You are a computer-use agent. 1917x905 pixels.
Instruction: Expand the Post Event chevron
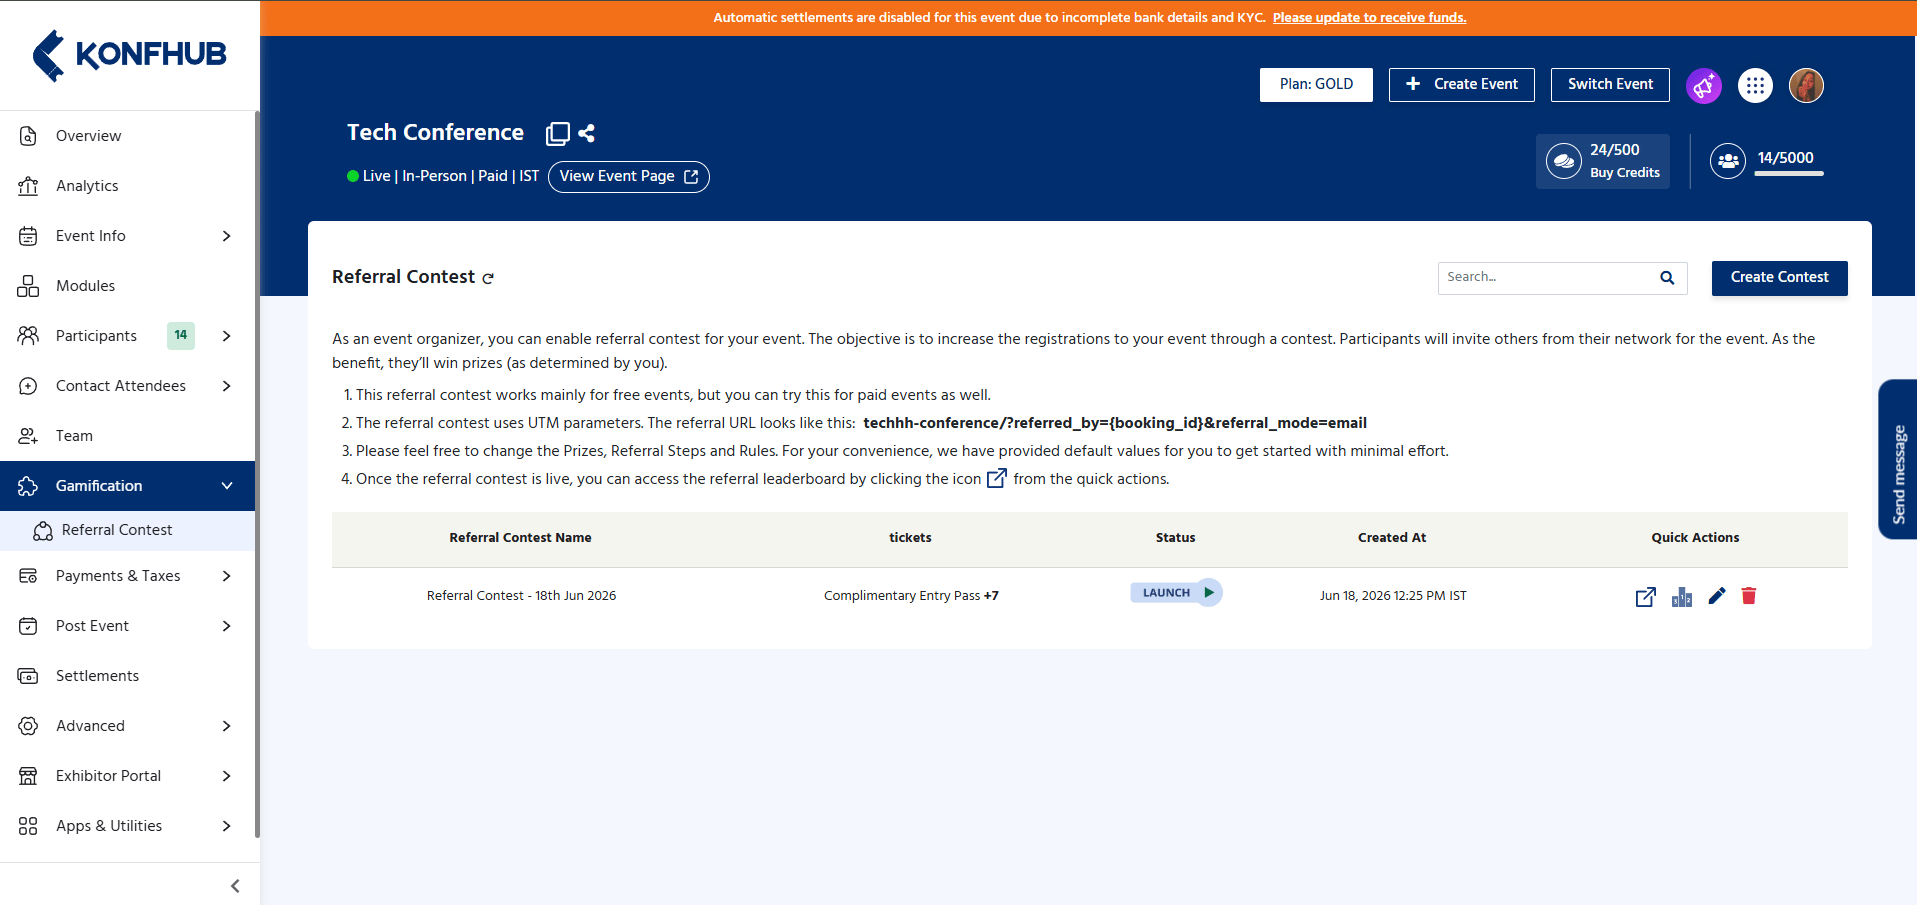(227, 626)
